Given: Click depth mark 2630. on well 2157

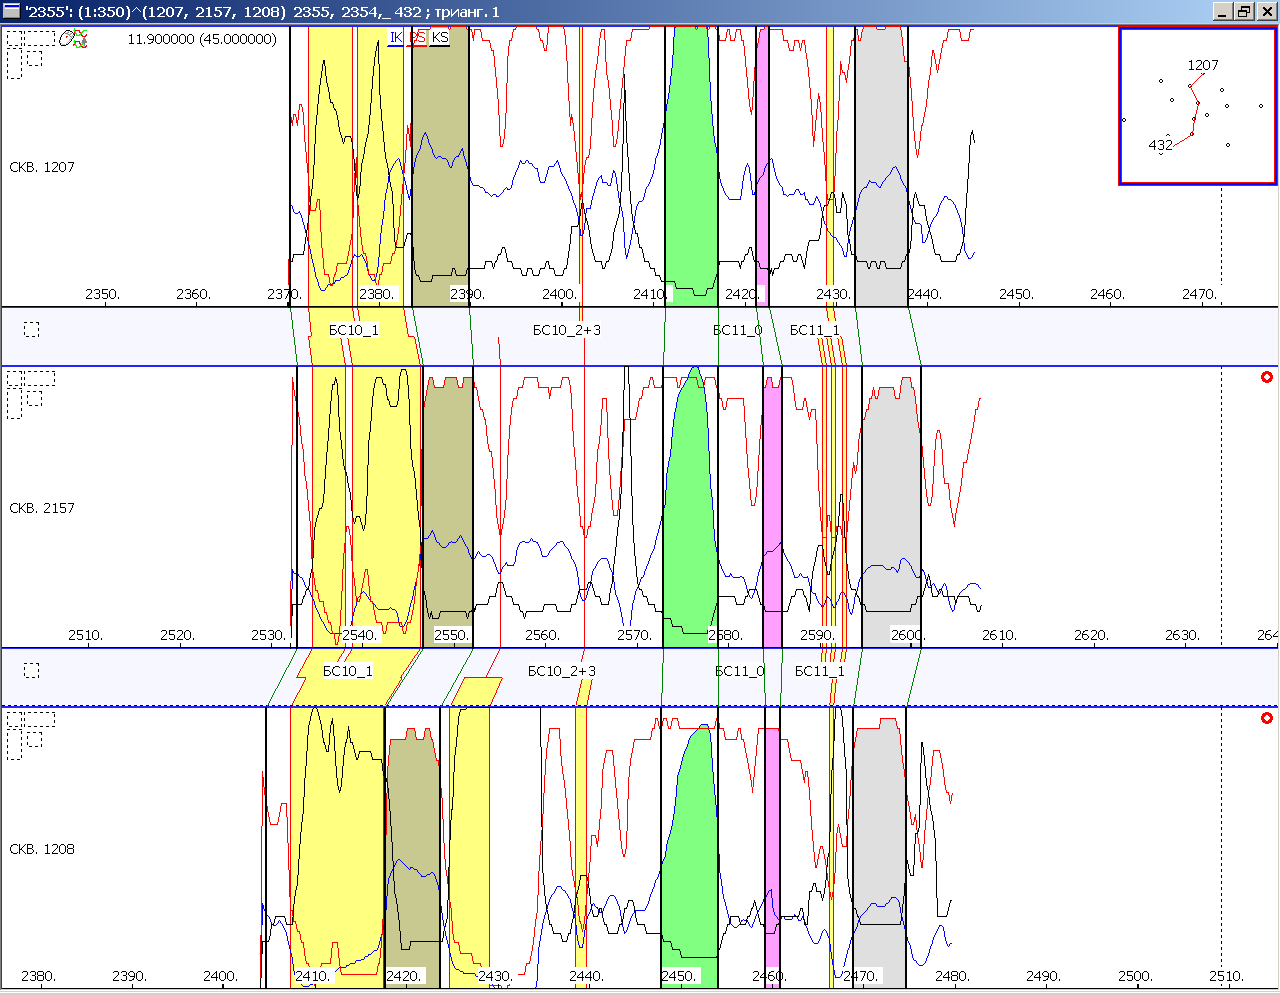Looking at the screenshot, I should tap(1182, 635).
